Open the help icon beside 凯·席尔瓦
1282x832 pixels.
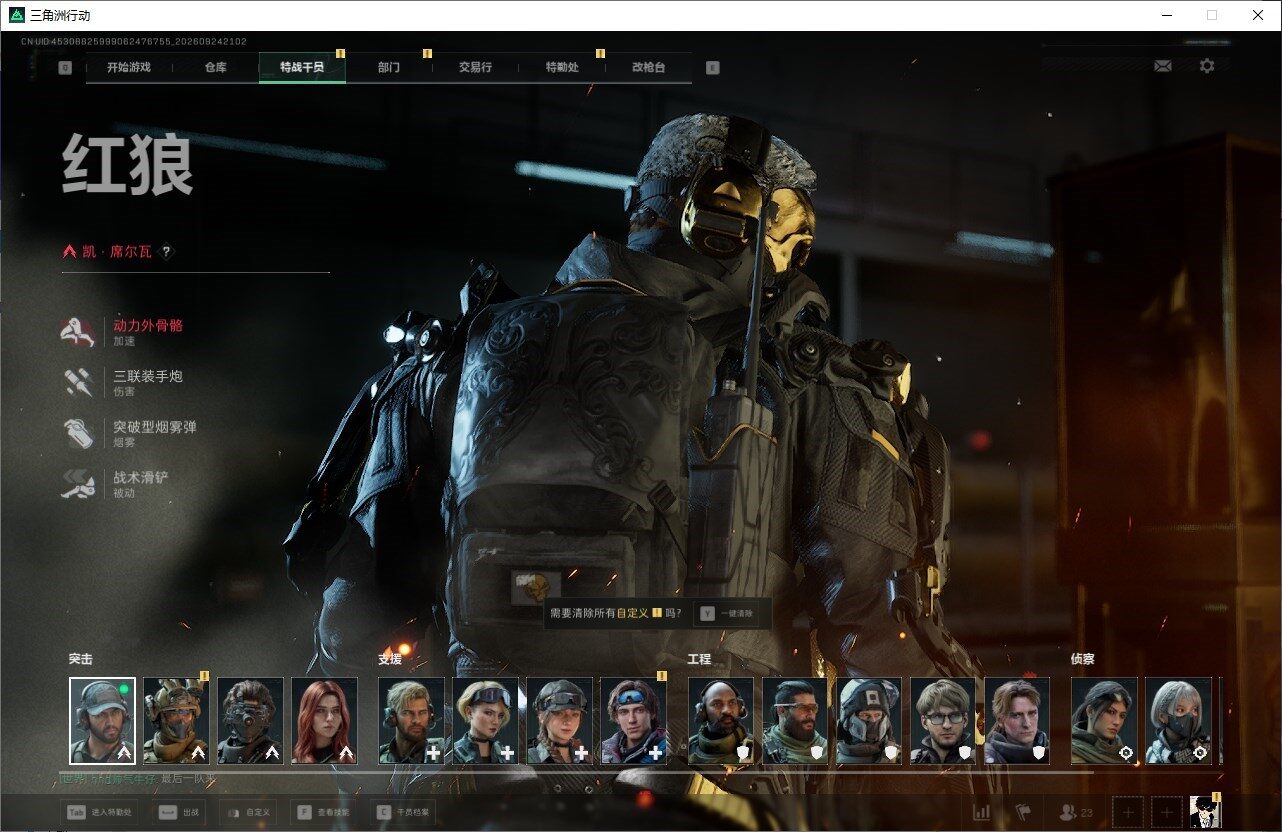point(167,252)
